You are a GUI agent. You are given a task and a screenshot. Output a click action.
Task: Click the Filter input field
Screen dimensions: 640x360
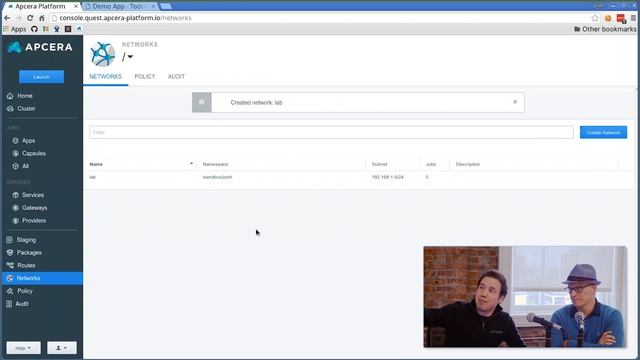click(x=331, y=132)
